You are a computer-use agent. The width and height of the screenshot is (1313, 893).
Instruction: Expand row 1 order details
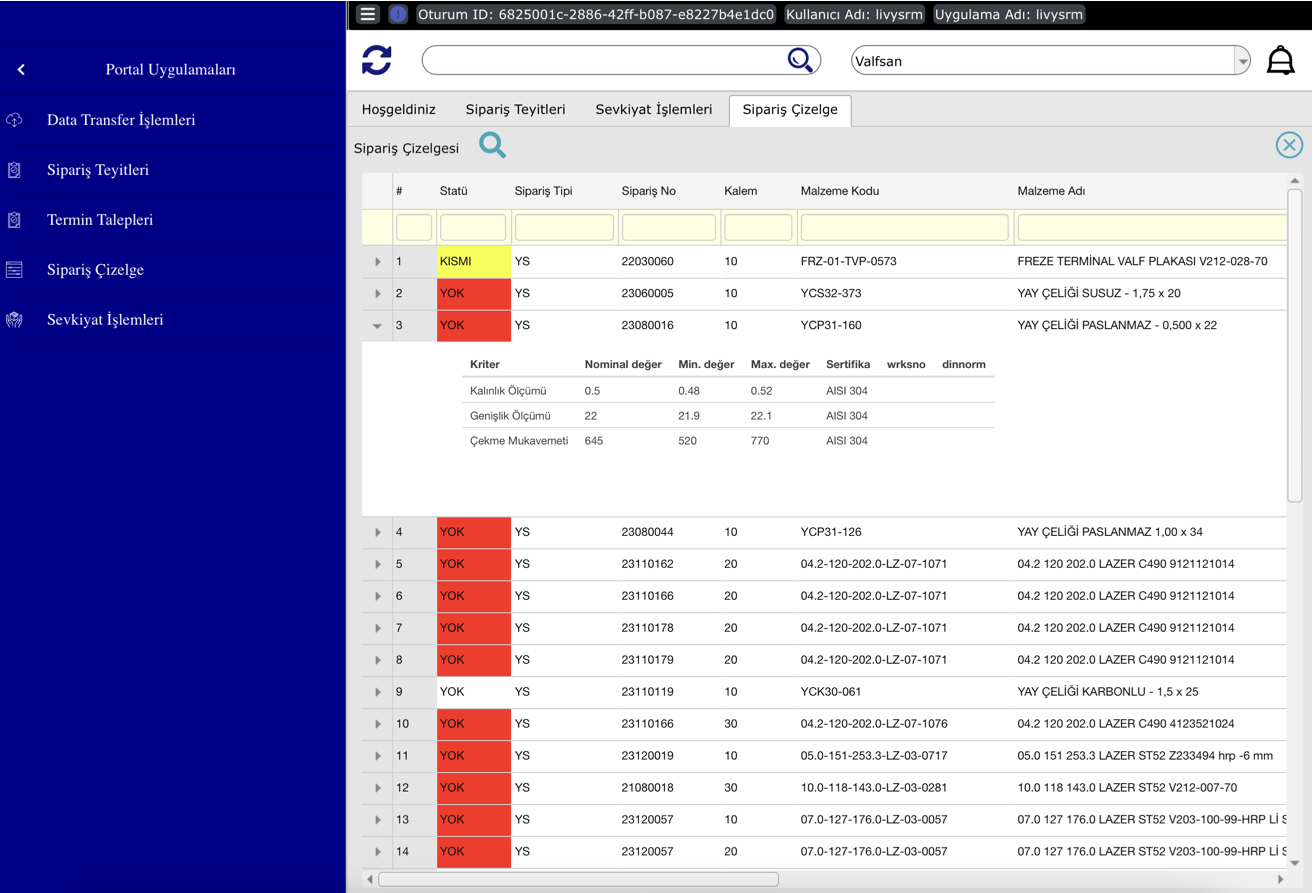377,262
